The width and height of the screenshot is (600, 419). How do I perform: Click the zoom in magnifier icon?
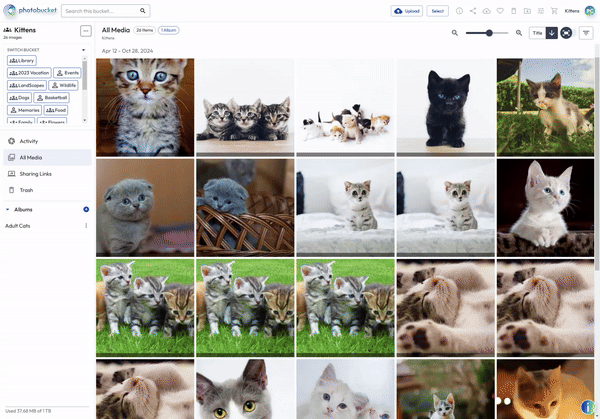pyautogui.click(x=519, y=33)
